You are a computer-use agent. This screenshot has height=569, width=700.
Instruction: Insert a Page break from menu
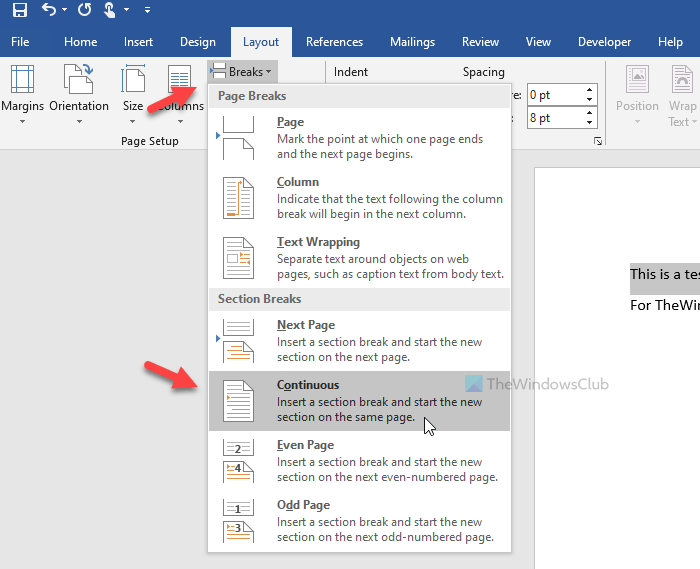[x=359, y=138]
